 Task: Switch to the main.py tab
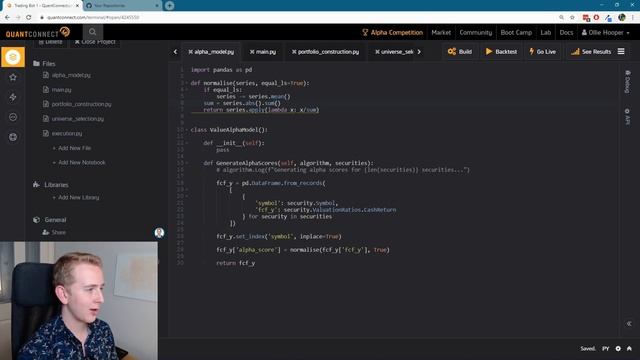click(266, 52)
